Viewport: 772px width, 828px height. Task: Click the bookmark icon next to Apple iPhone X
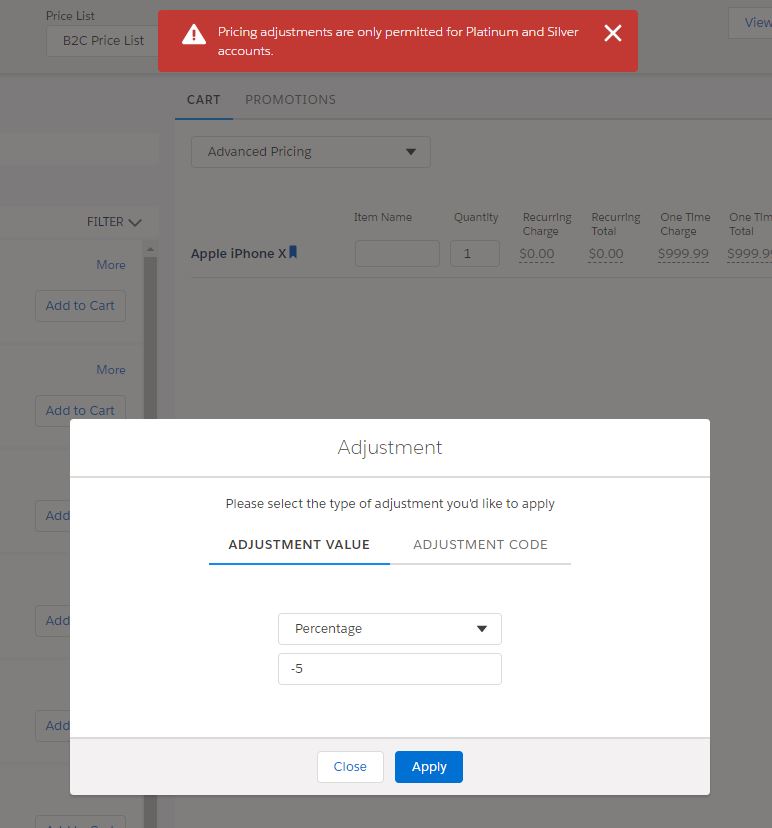293,252
